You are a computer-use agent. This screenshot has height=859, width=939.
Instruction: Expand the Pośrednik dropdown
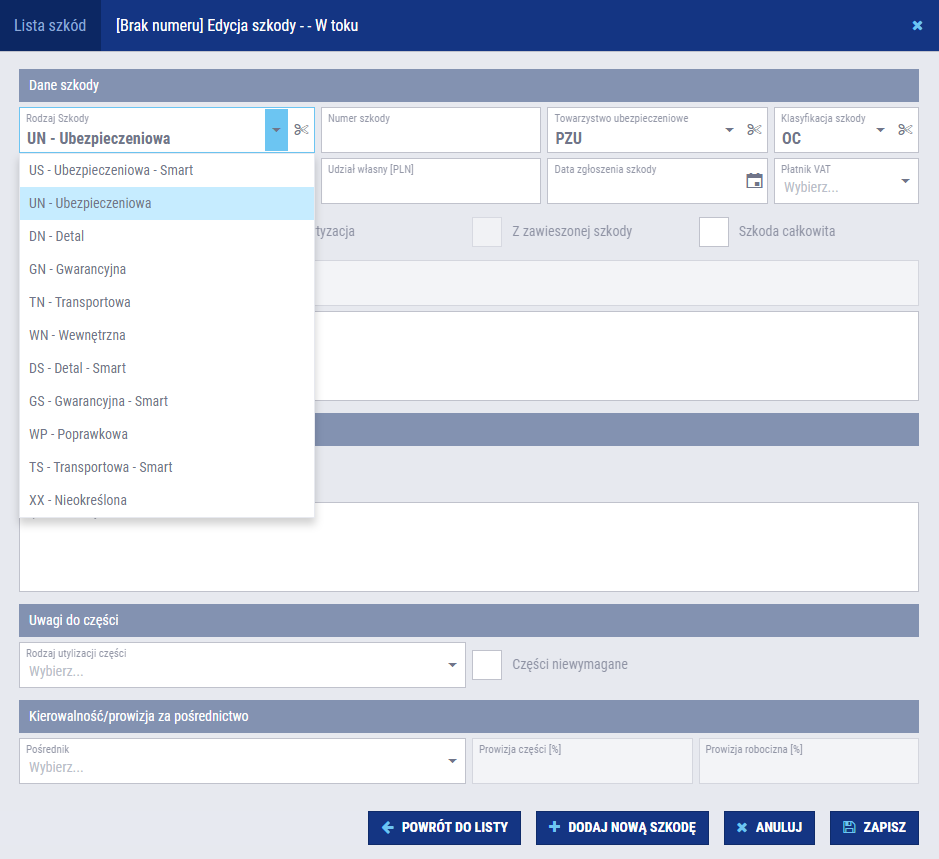452,761
